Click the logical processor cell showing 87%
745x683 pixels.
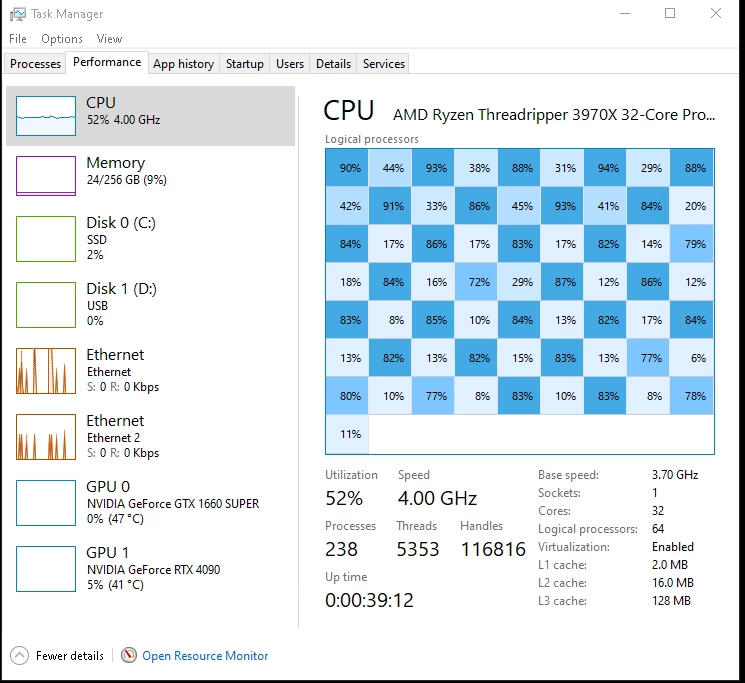563,282
